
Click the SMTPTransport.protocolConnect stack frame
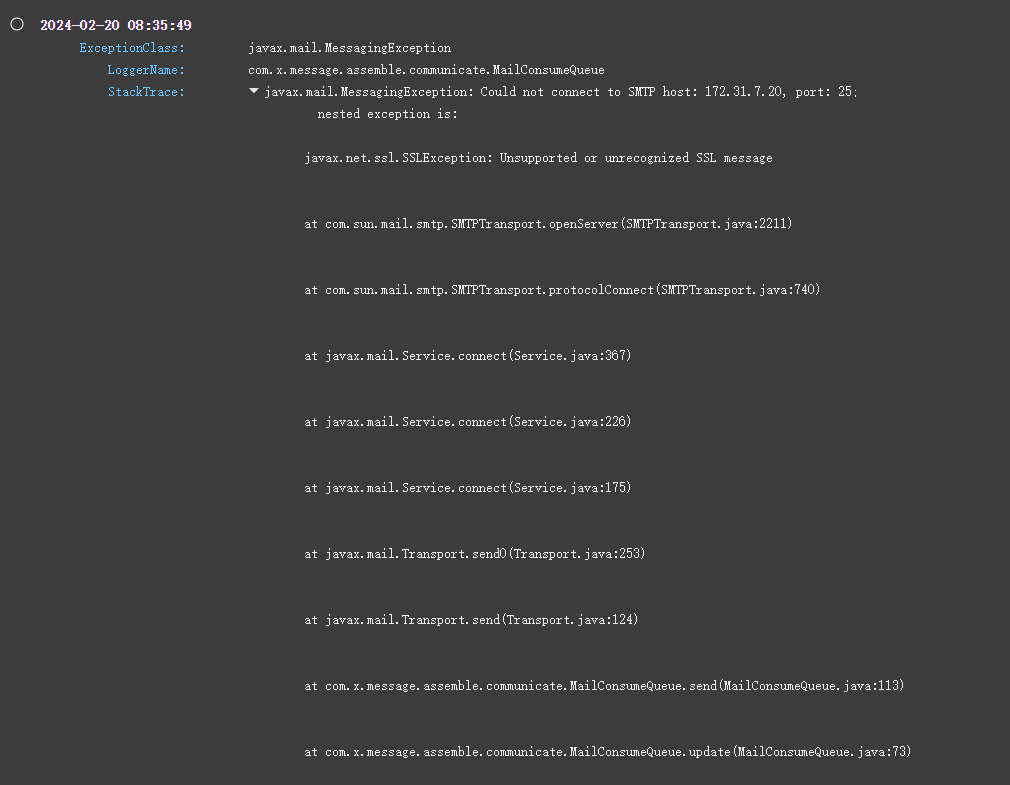[x=562, y=290]
